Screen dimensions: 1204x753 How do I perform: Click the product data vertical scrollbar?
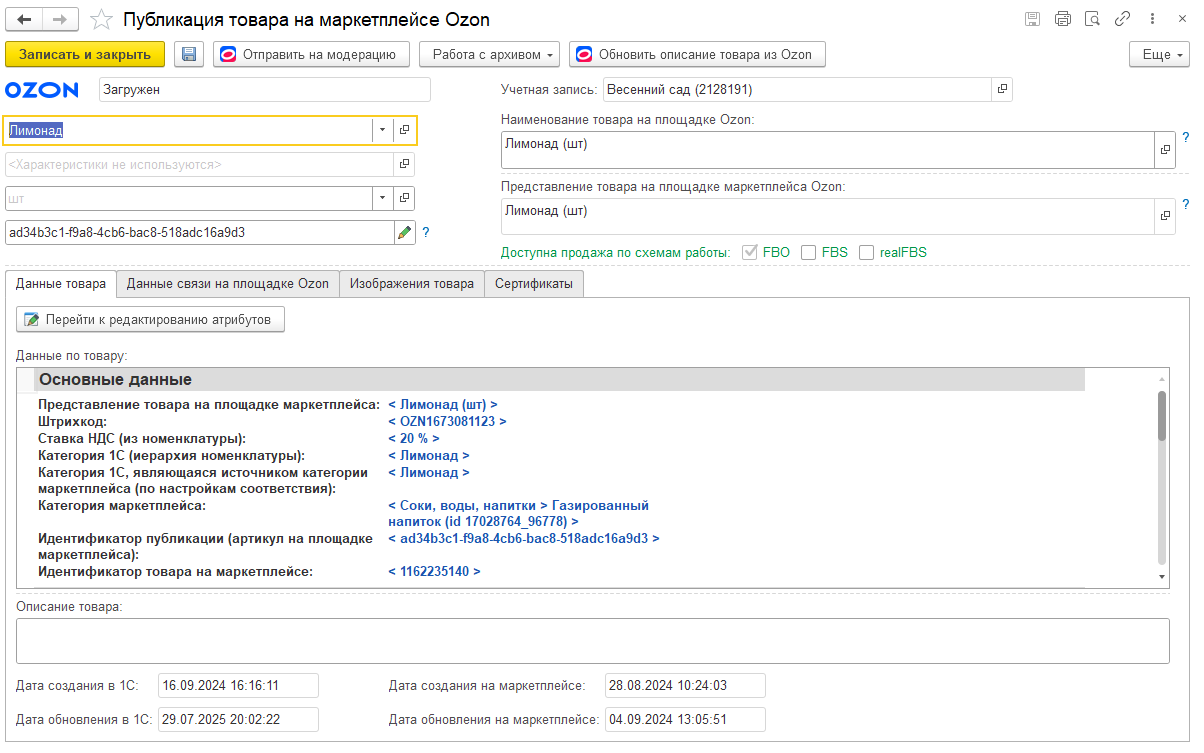point(1161,416)
